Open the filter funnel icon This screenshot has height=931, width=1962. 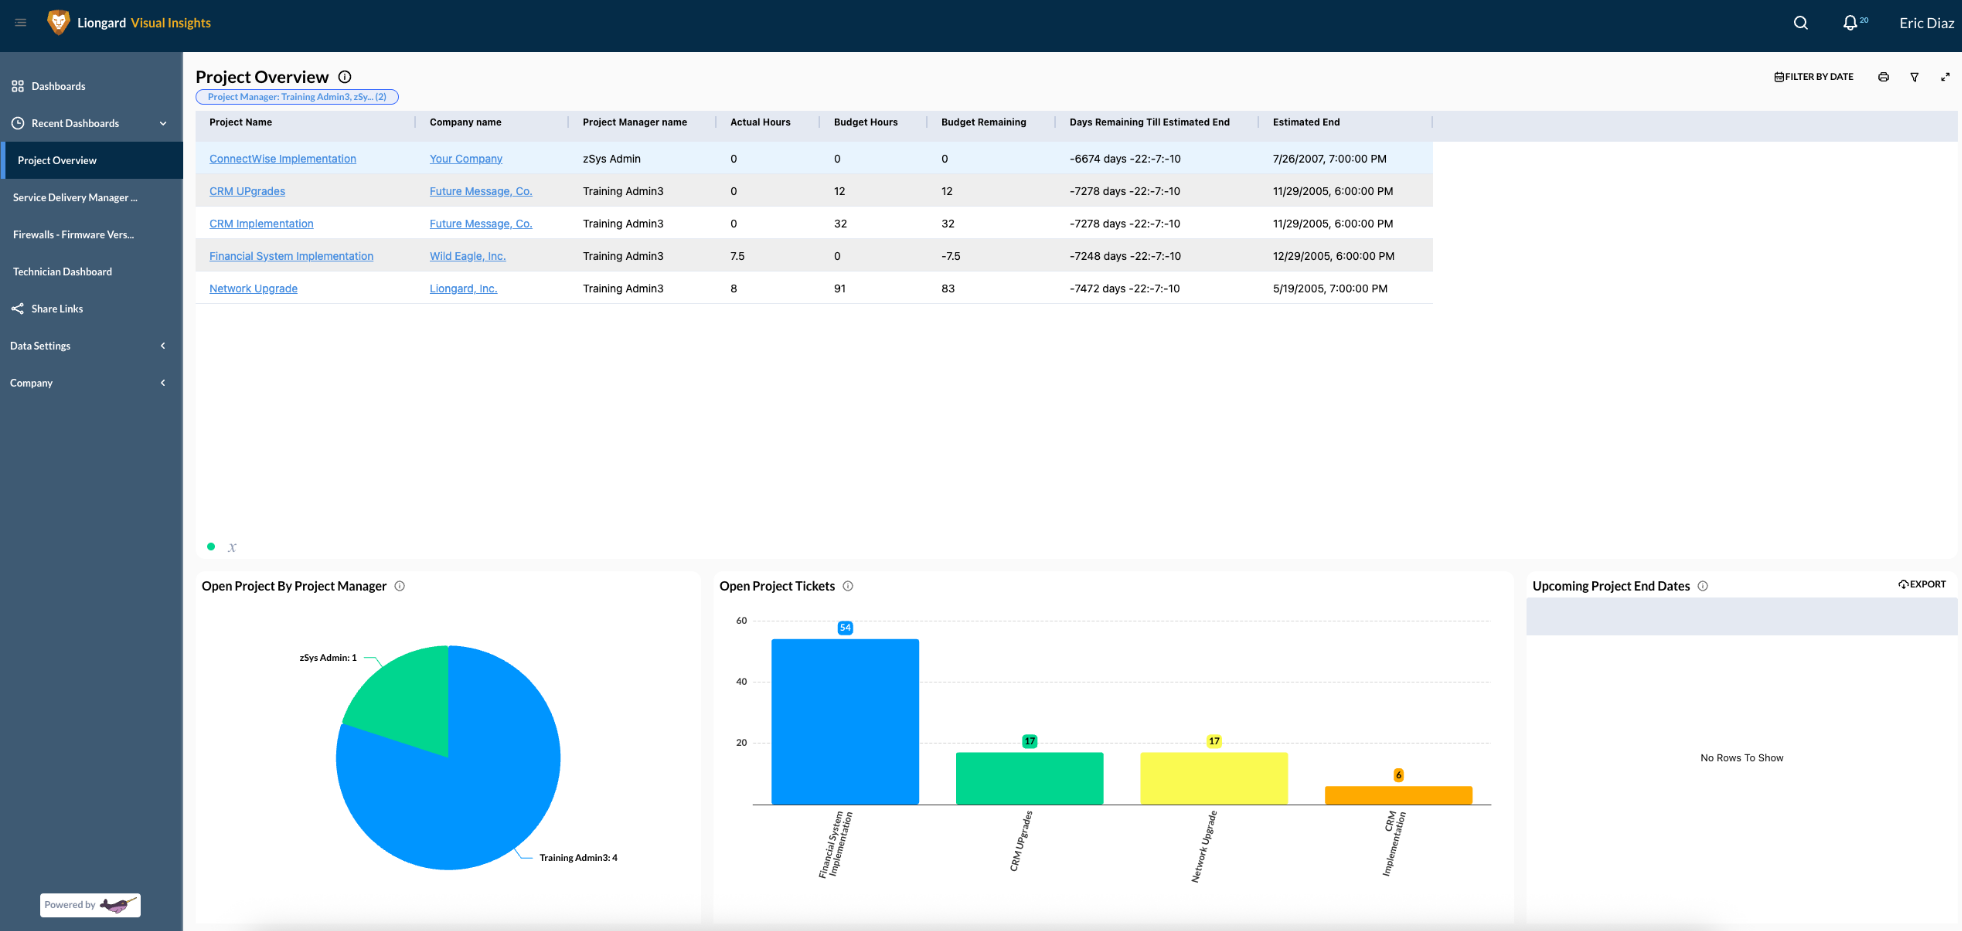pos(1914,77)
